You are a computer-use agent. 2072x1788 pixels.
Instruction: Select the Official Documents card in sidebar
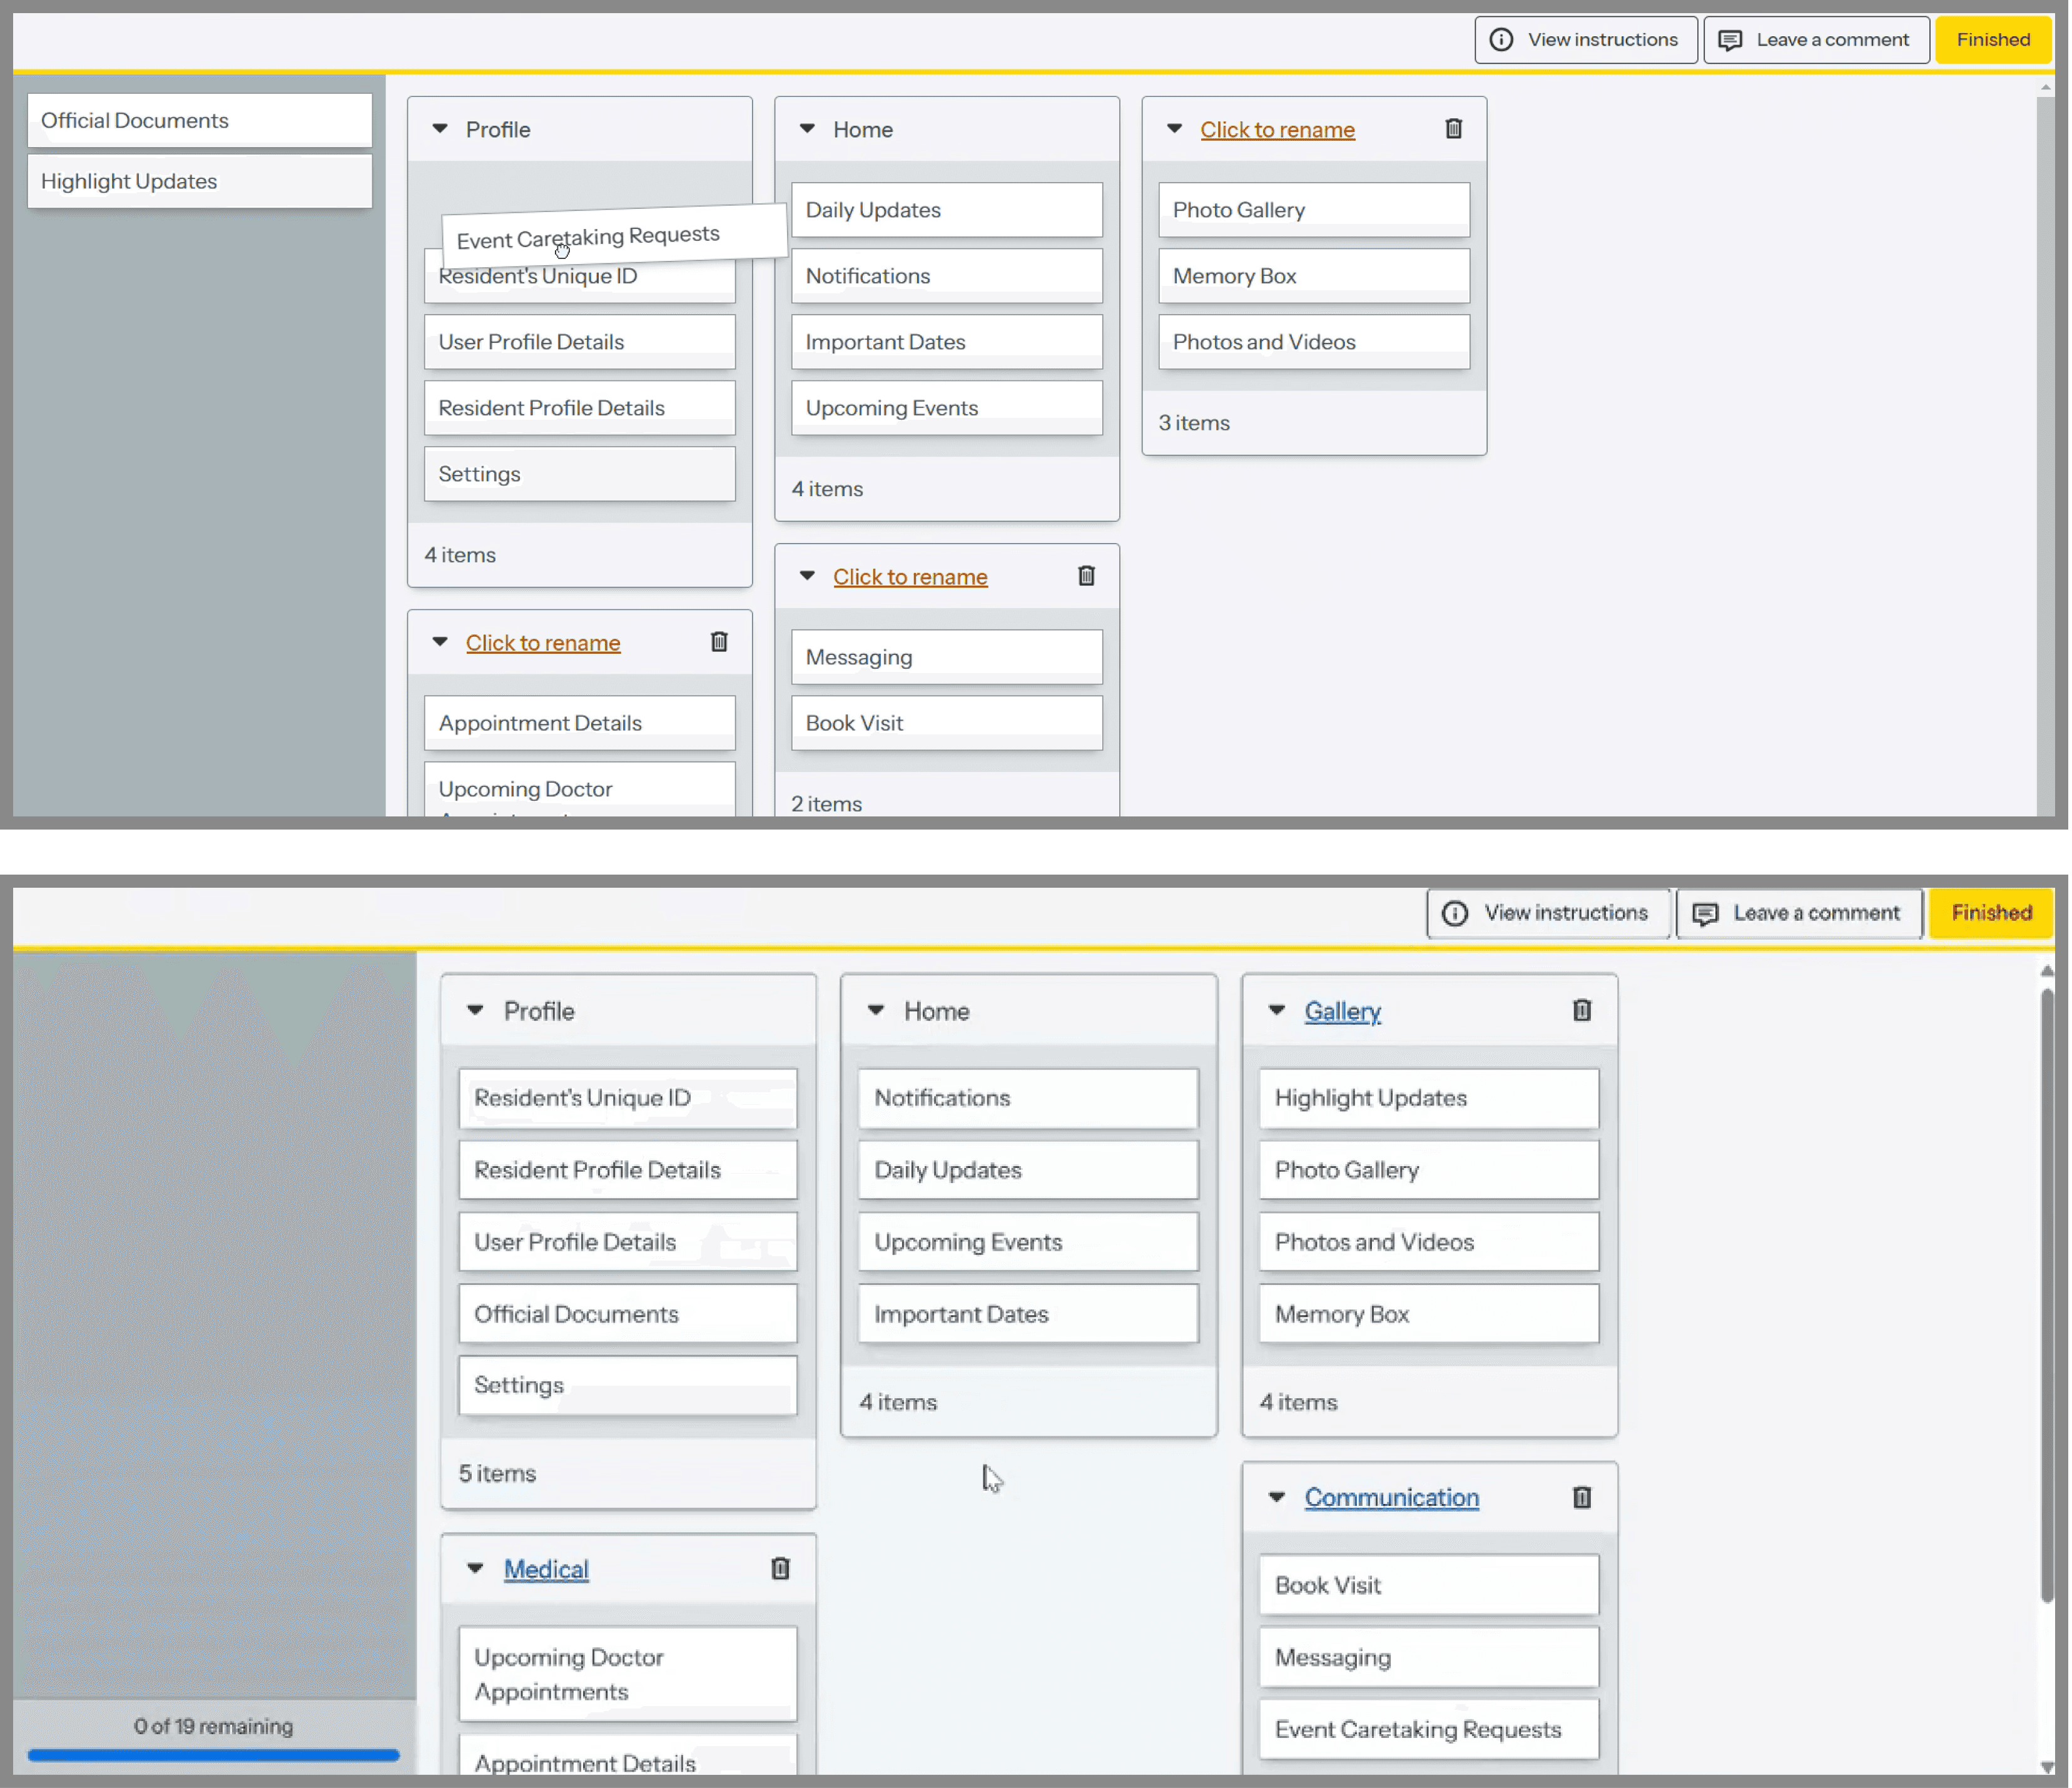200,121
